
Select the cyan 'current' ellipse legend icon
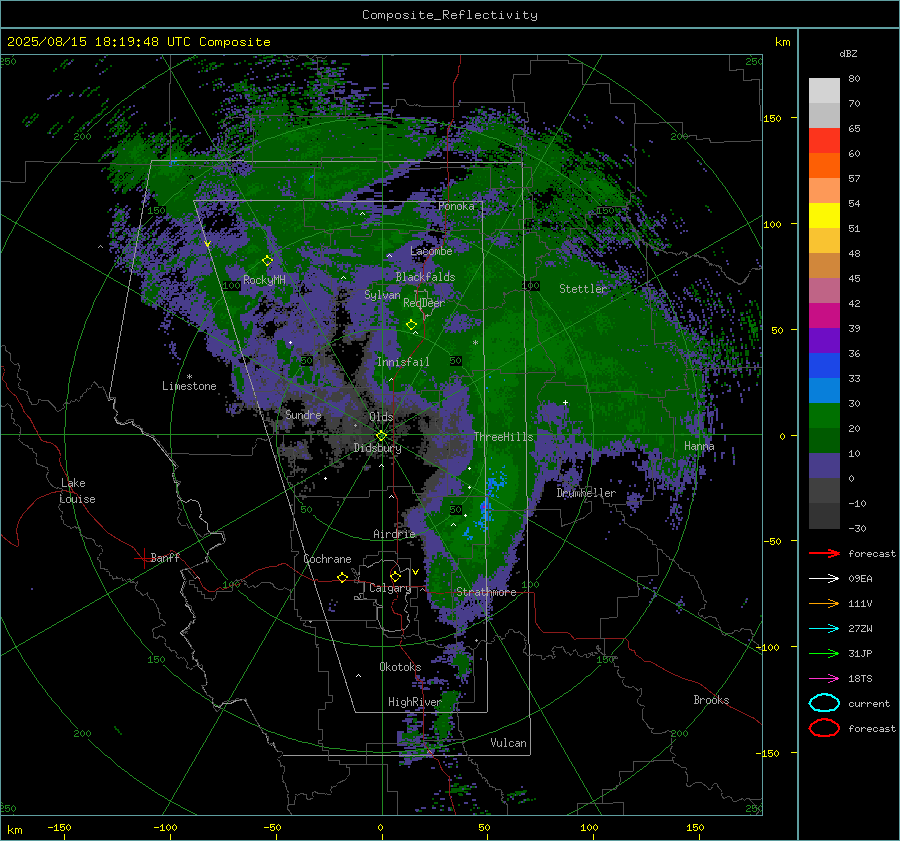[824, 703]
